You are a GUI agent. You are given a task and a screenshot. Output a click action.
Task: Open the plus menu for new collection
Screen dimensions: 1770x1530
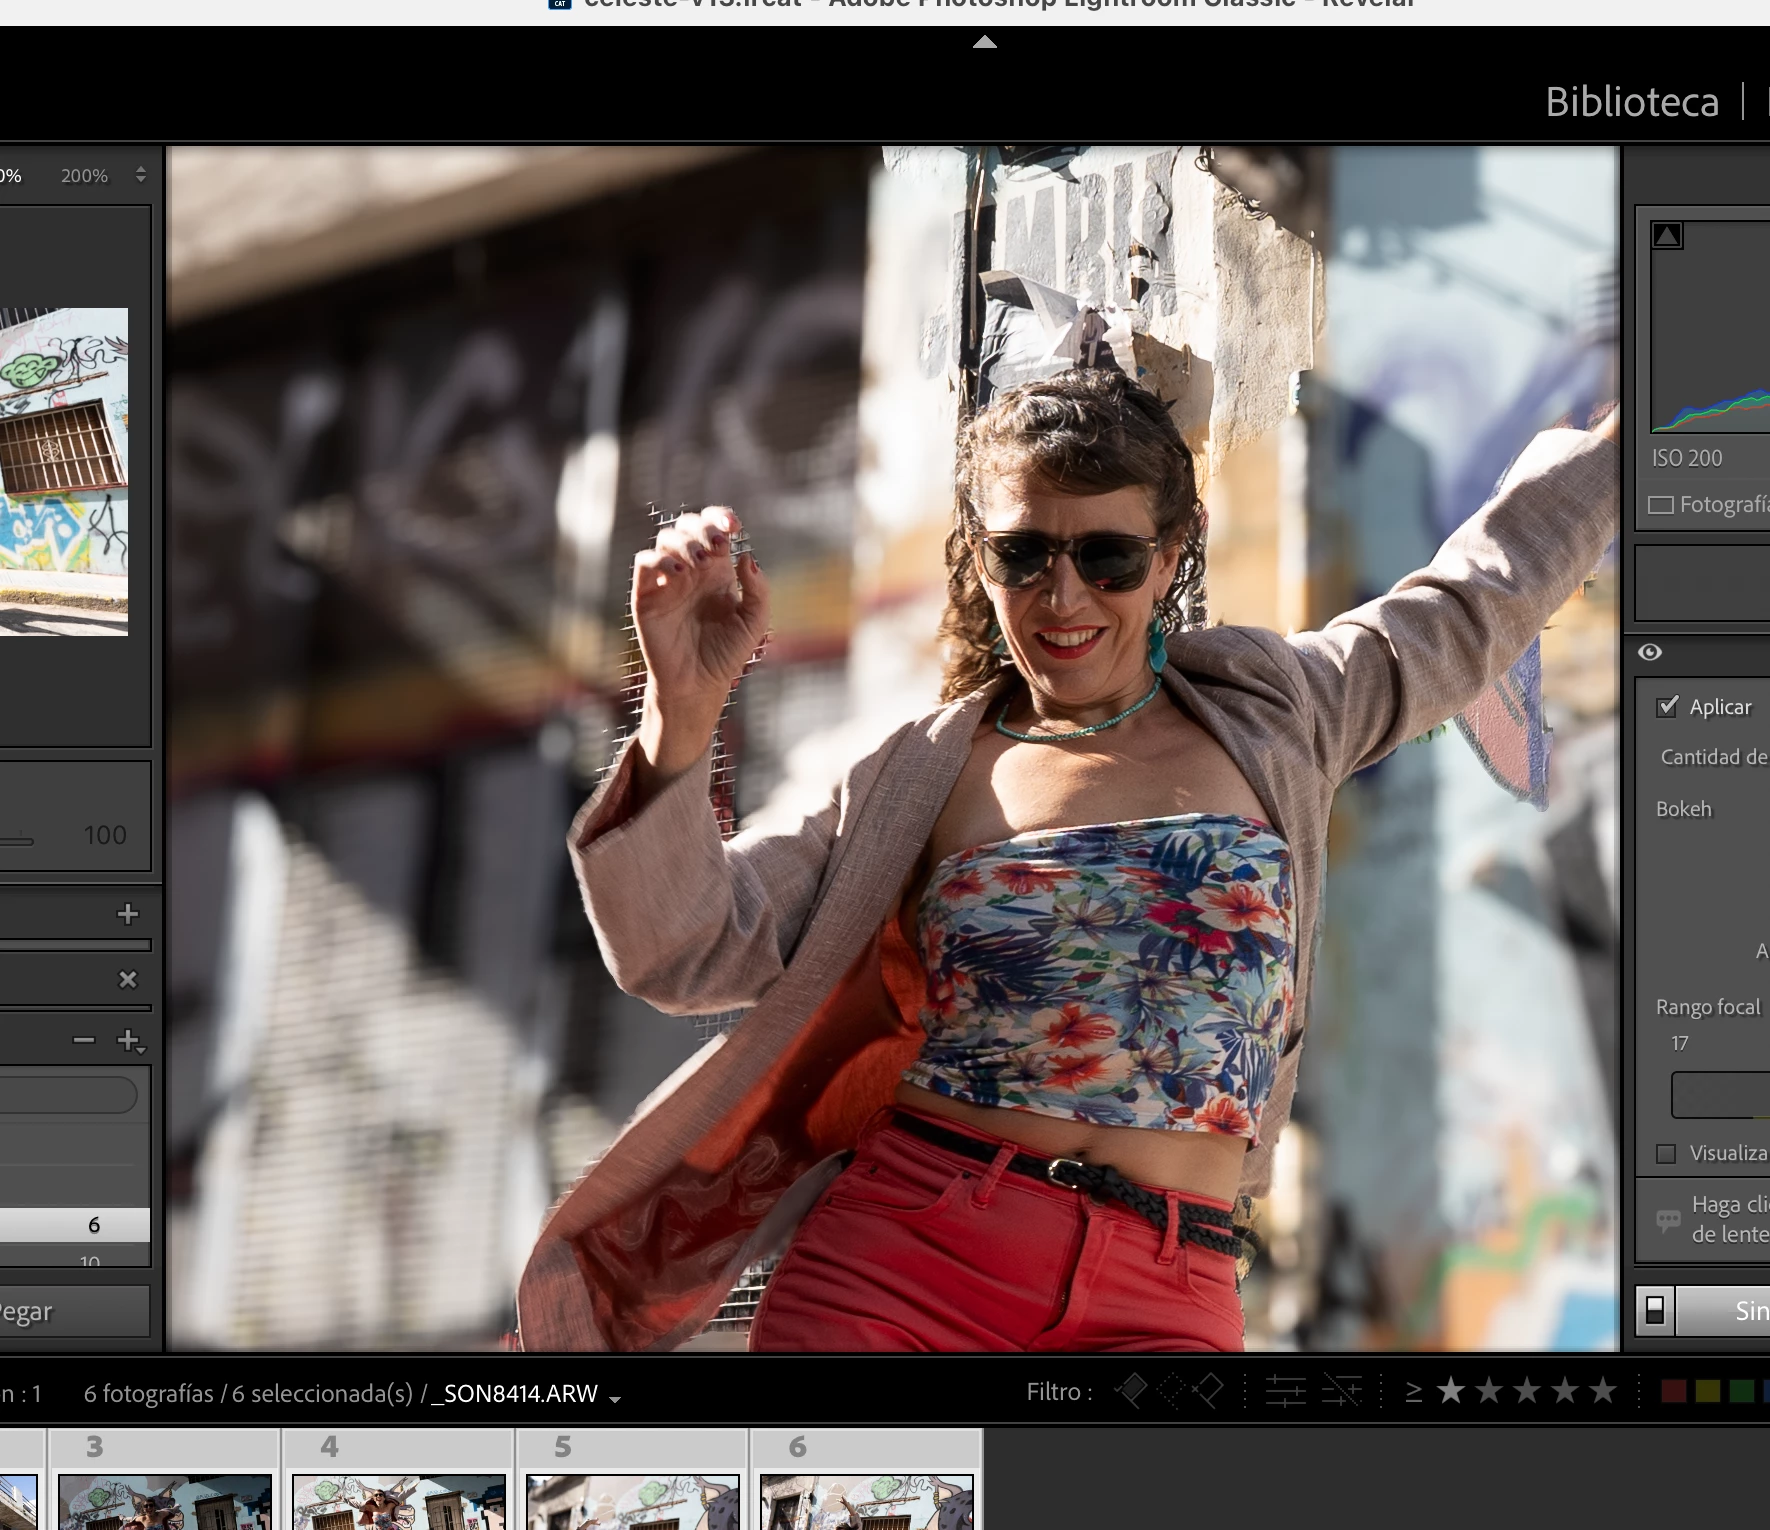coord(131,1042)
